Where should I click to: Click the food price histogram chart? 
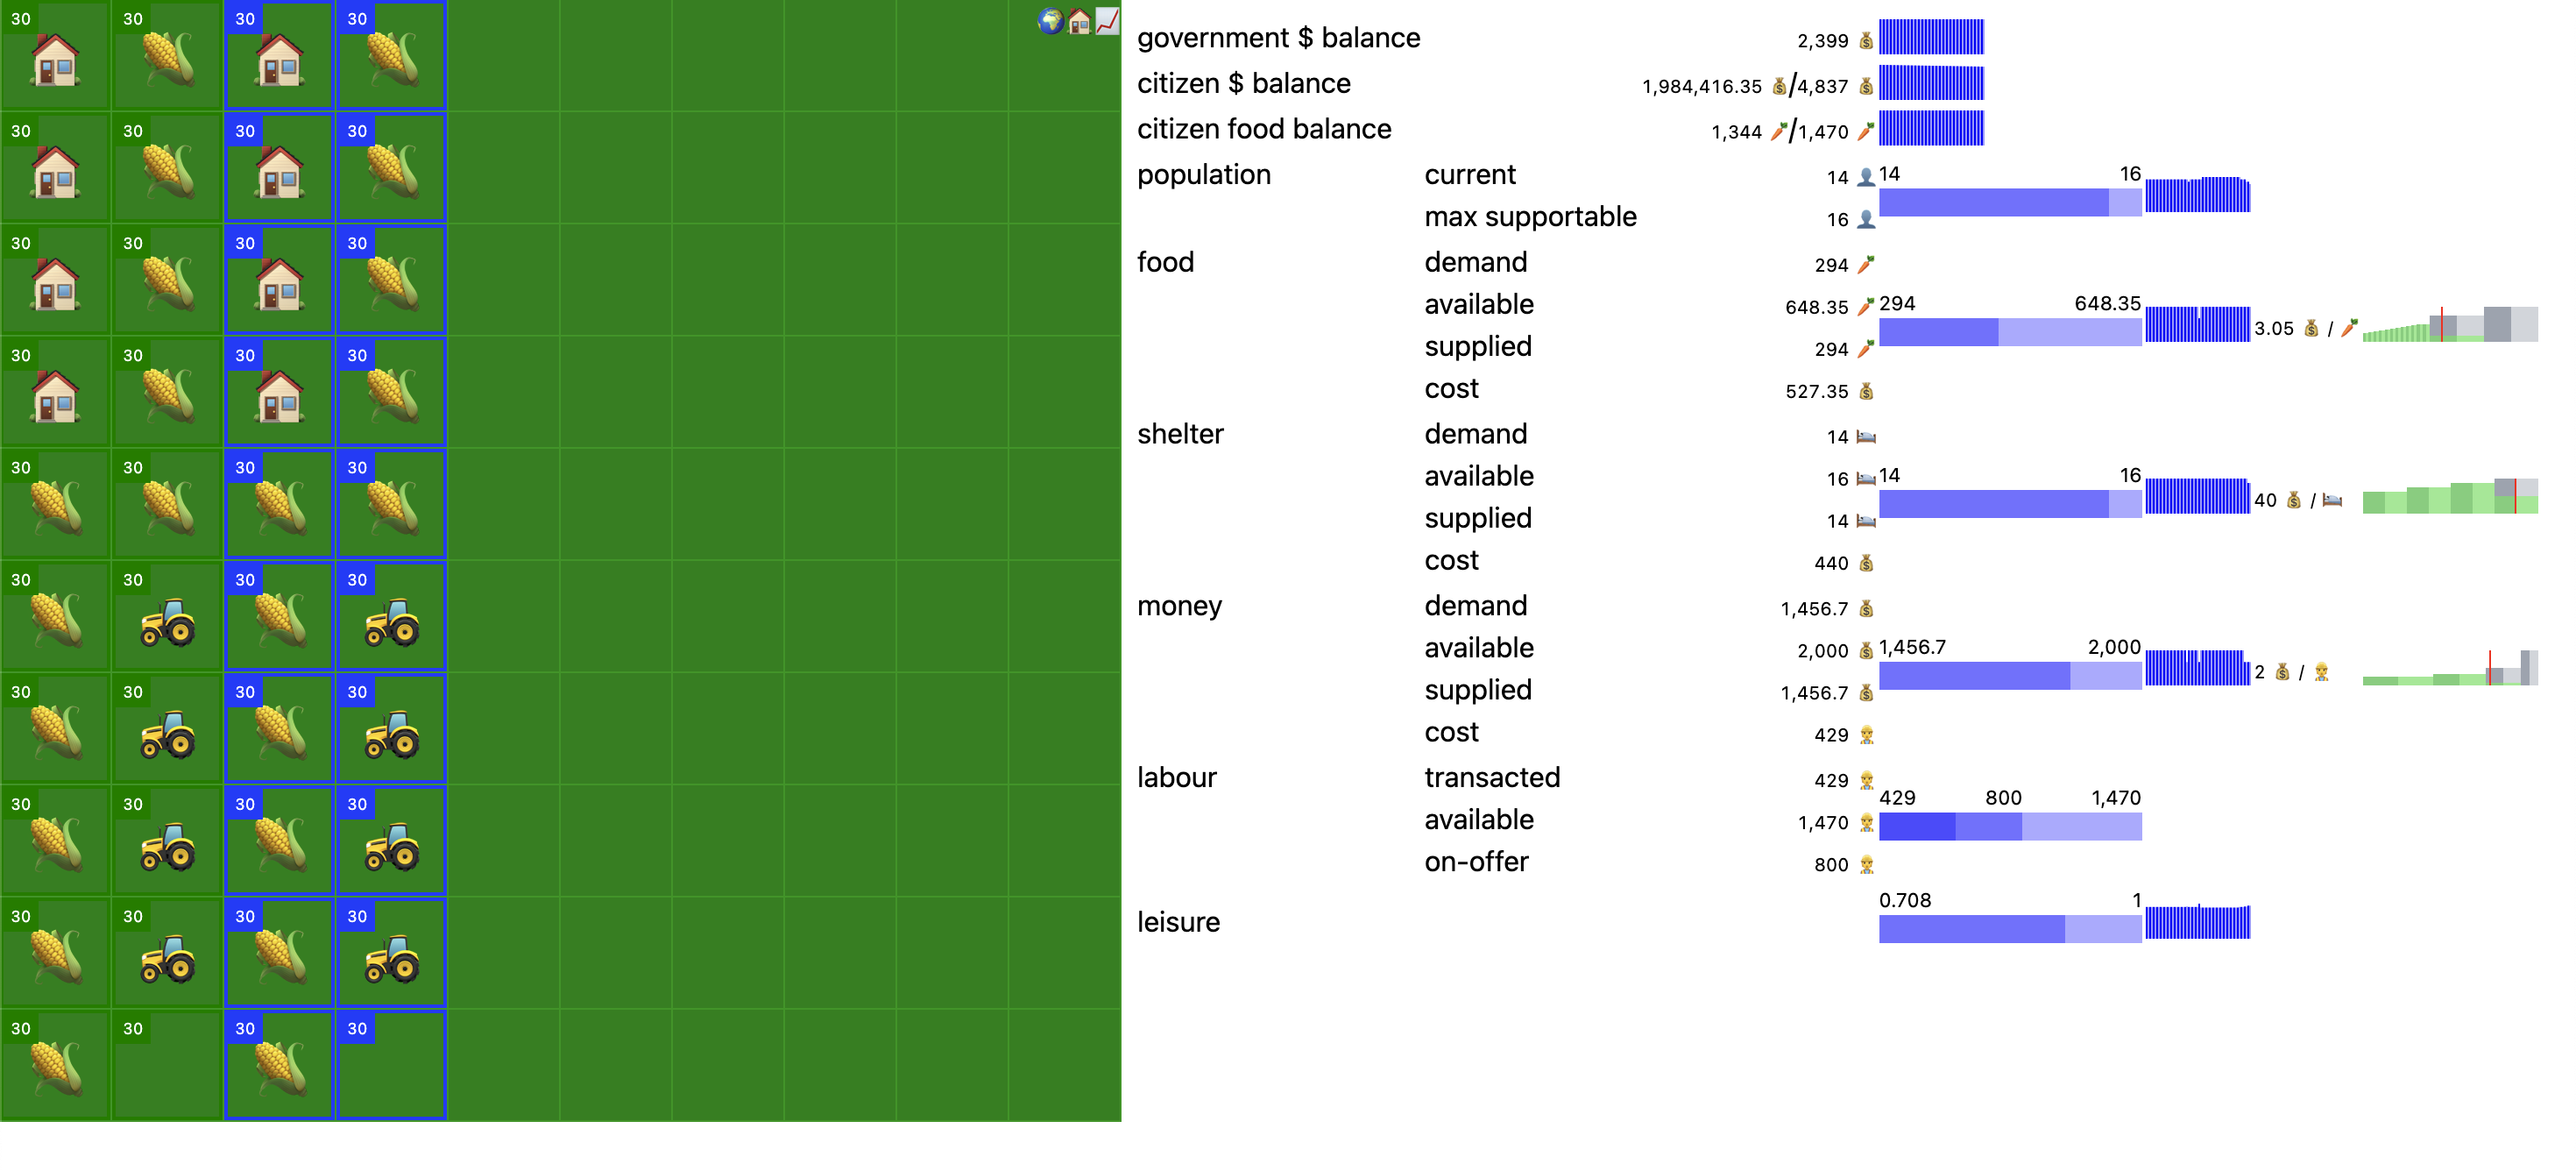pos(2449,325)
